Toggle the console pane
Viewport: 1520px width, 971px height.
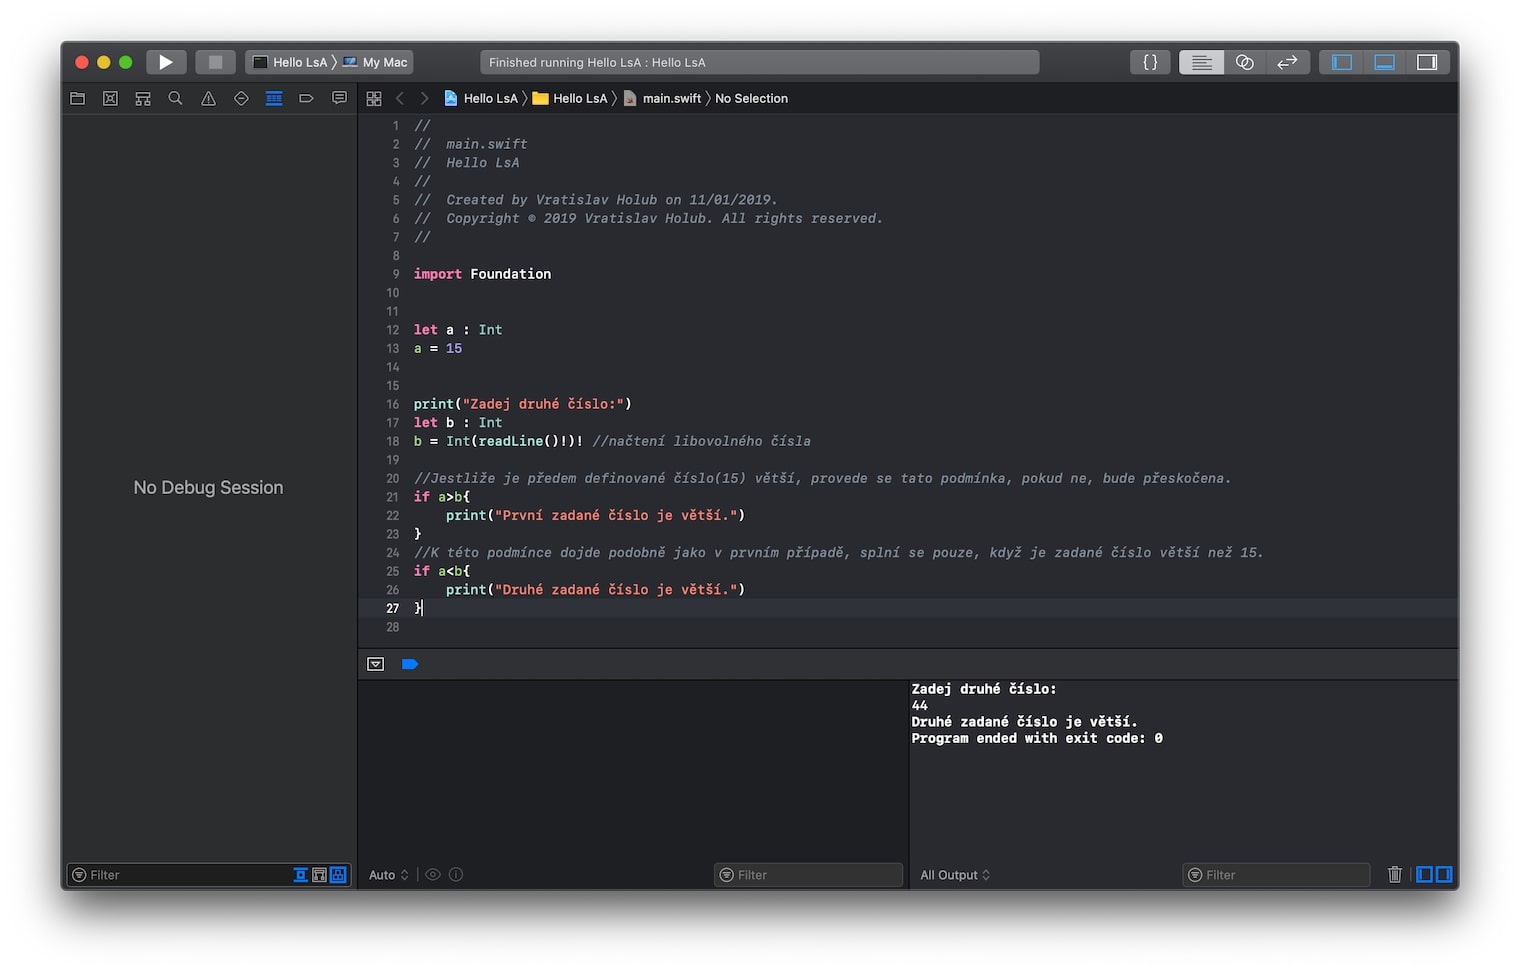1444,875
